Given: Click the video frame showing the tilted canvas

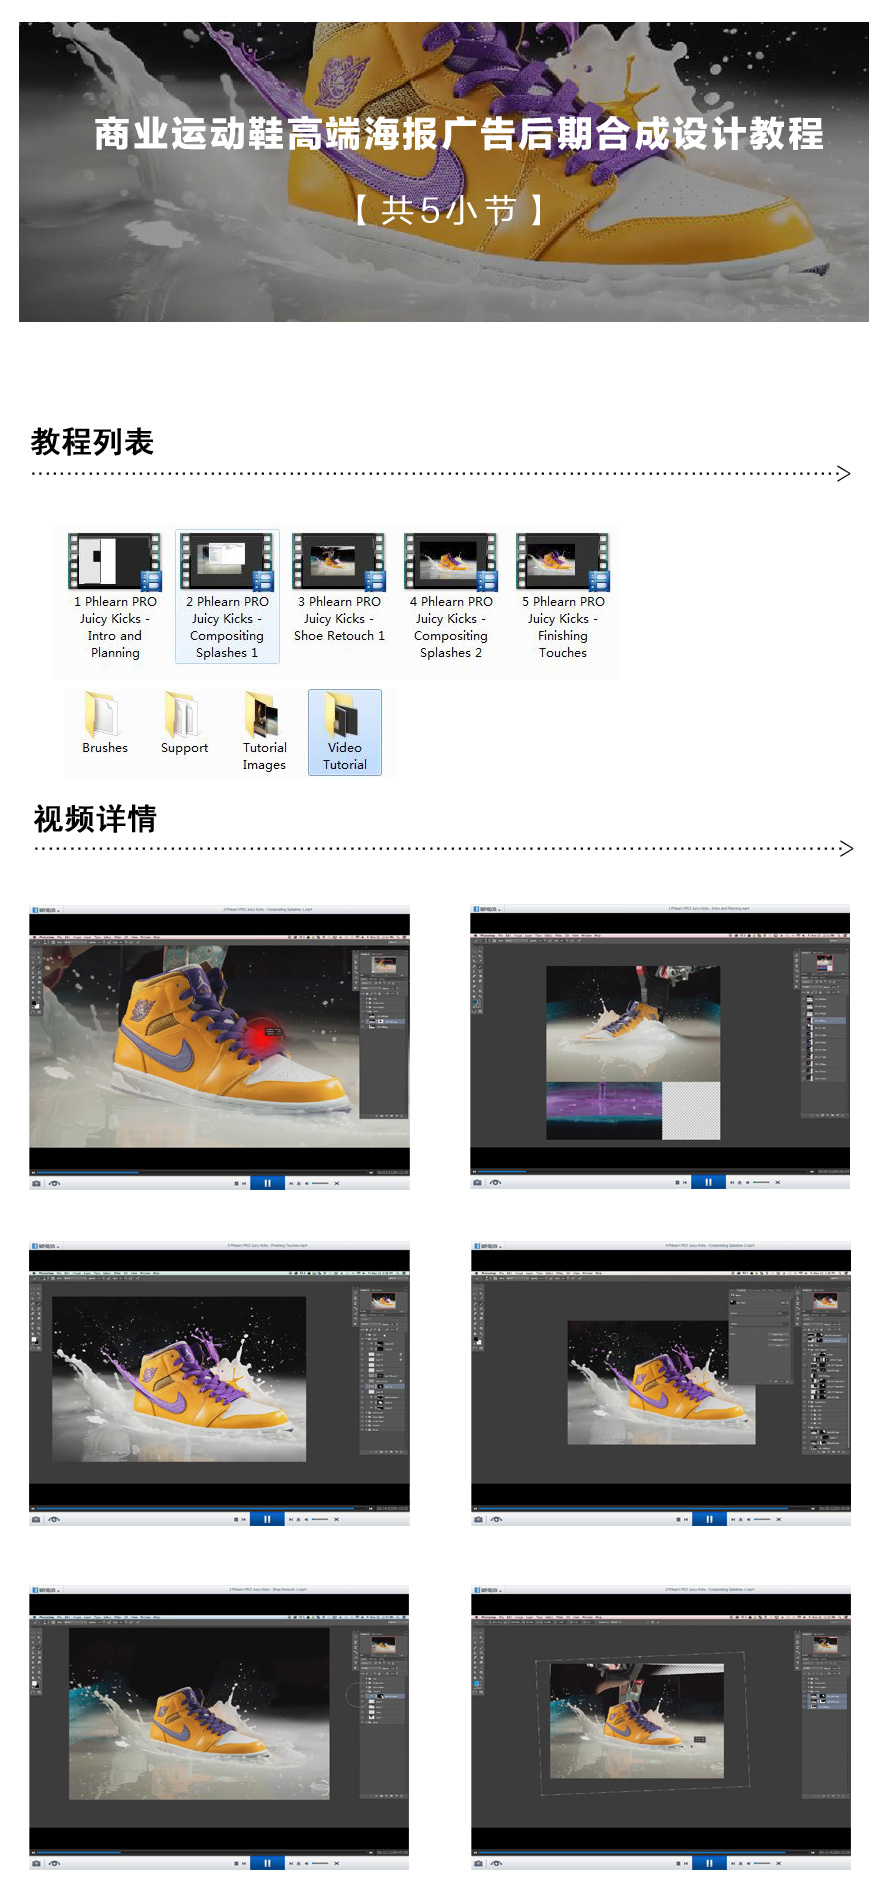Looking at the screenshot, I should pyautogui.click(x=661, y=1720).
